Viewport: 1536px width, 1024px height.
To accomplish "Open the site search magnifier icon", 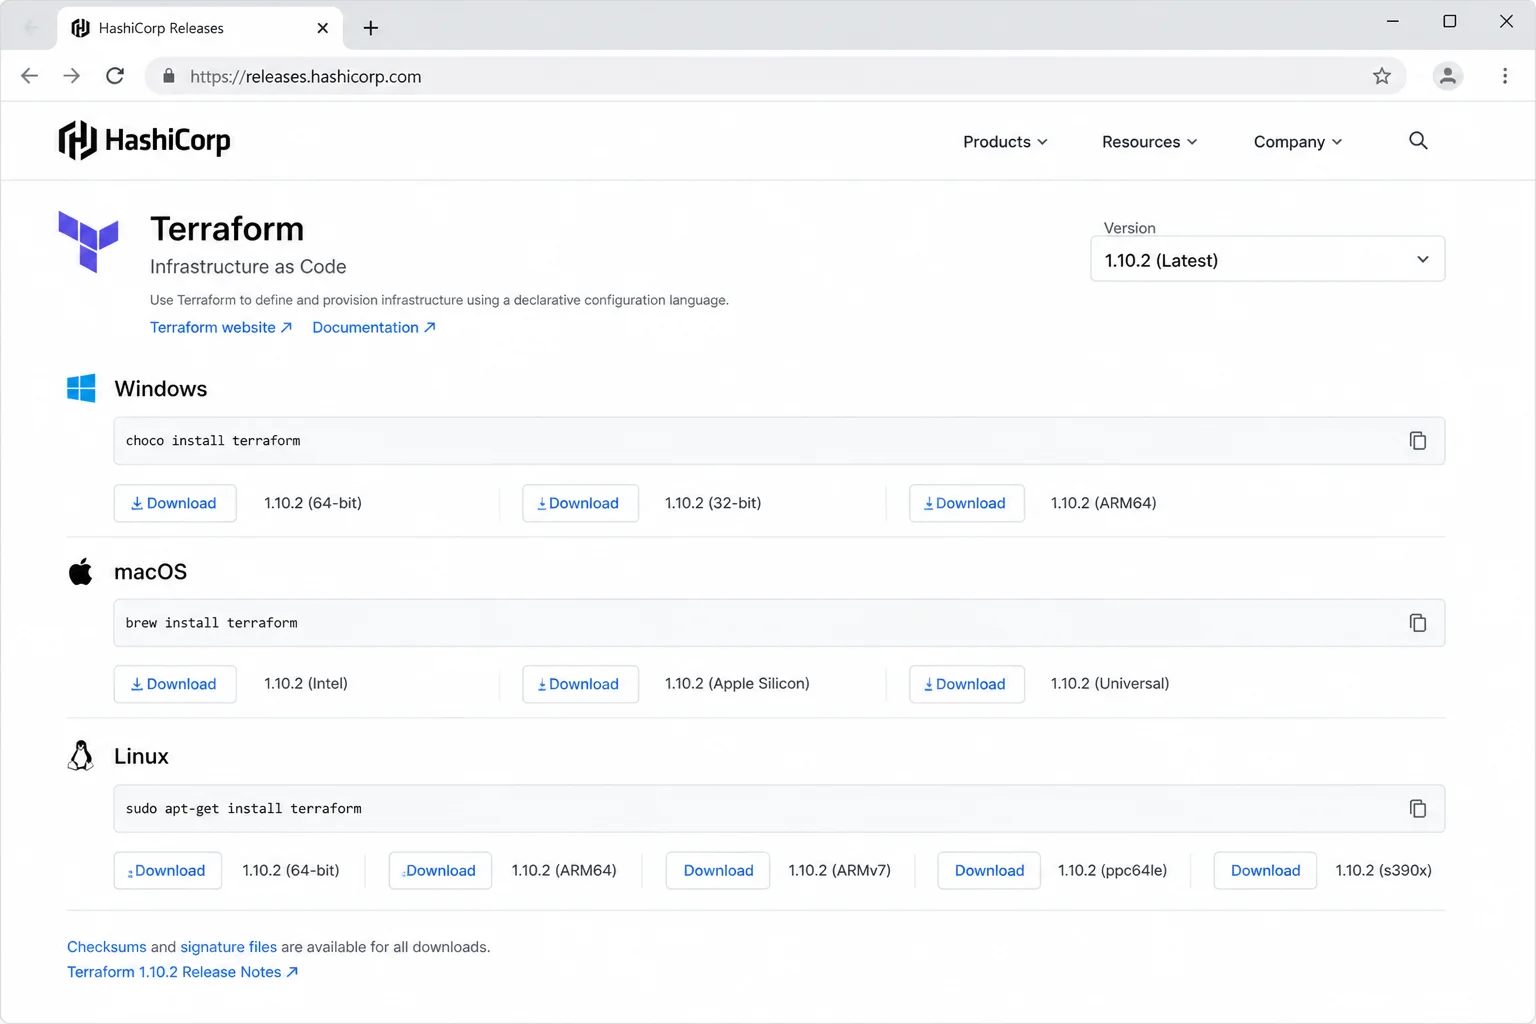I will [x=1418, y=141].
